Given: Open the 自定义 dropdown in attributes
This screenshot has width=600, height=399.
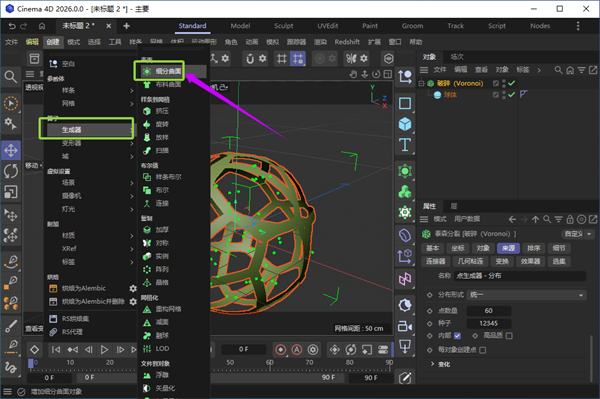Looking at the screenshot, I should point(577,234).
